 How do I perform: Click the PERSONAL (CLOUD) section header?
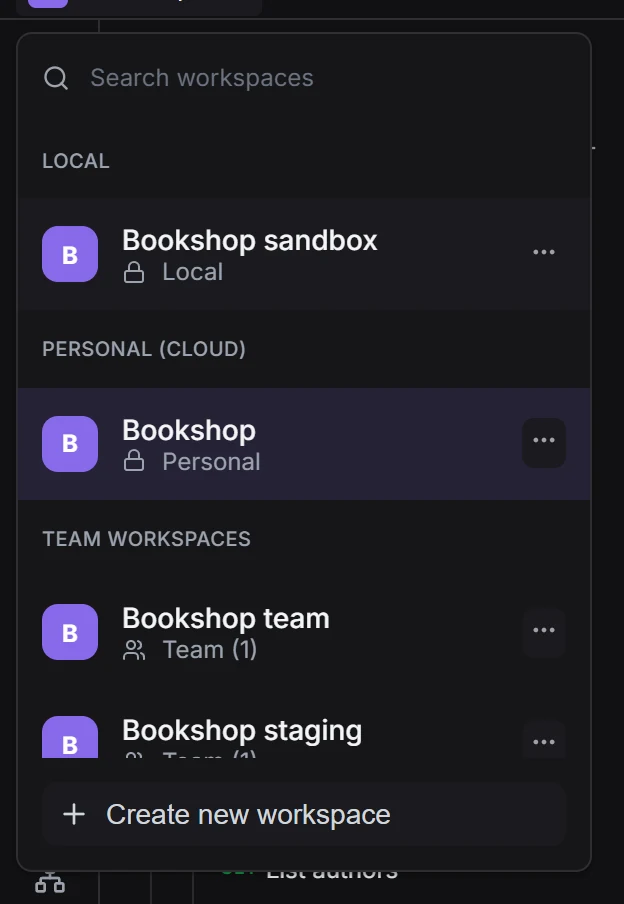coord(144,349)
